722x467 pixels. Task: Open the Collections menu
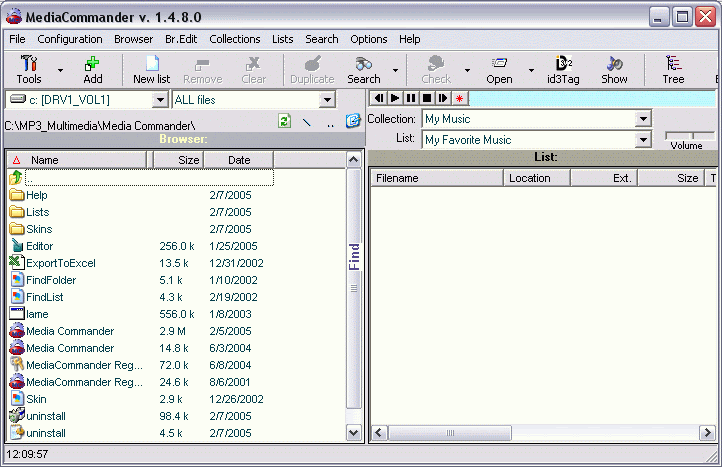tap(234, 39)
